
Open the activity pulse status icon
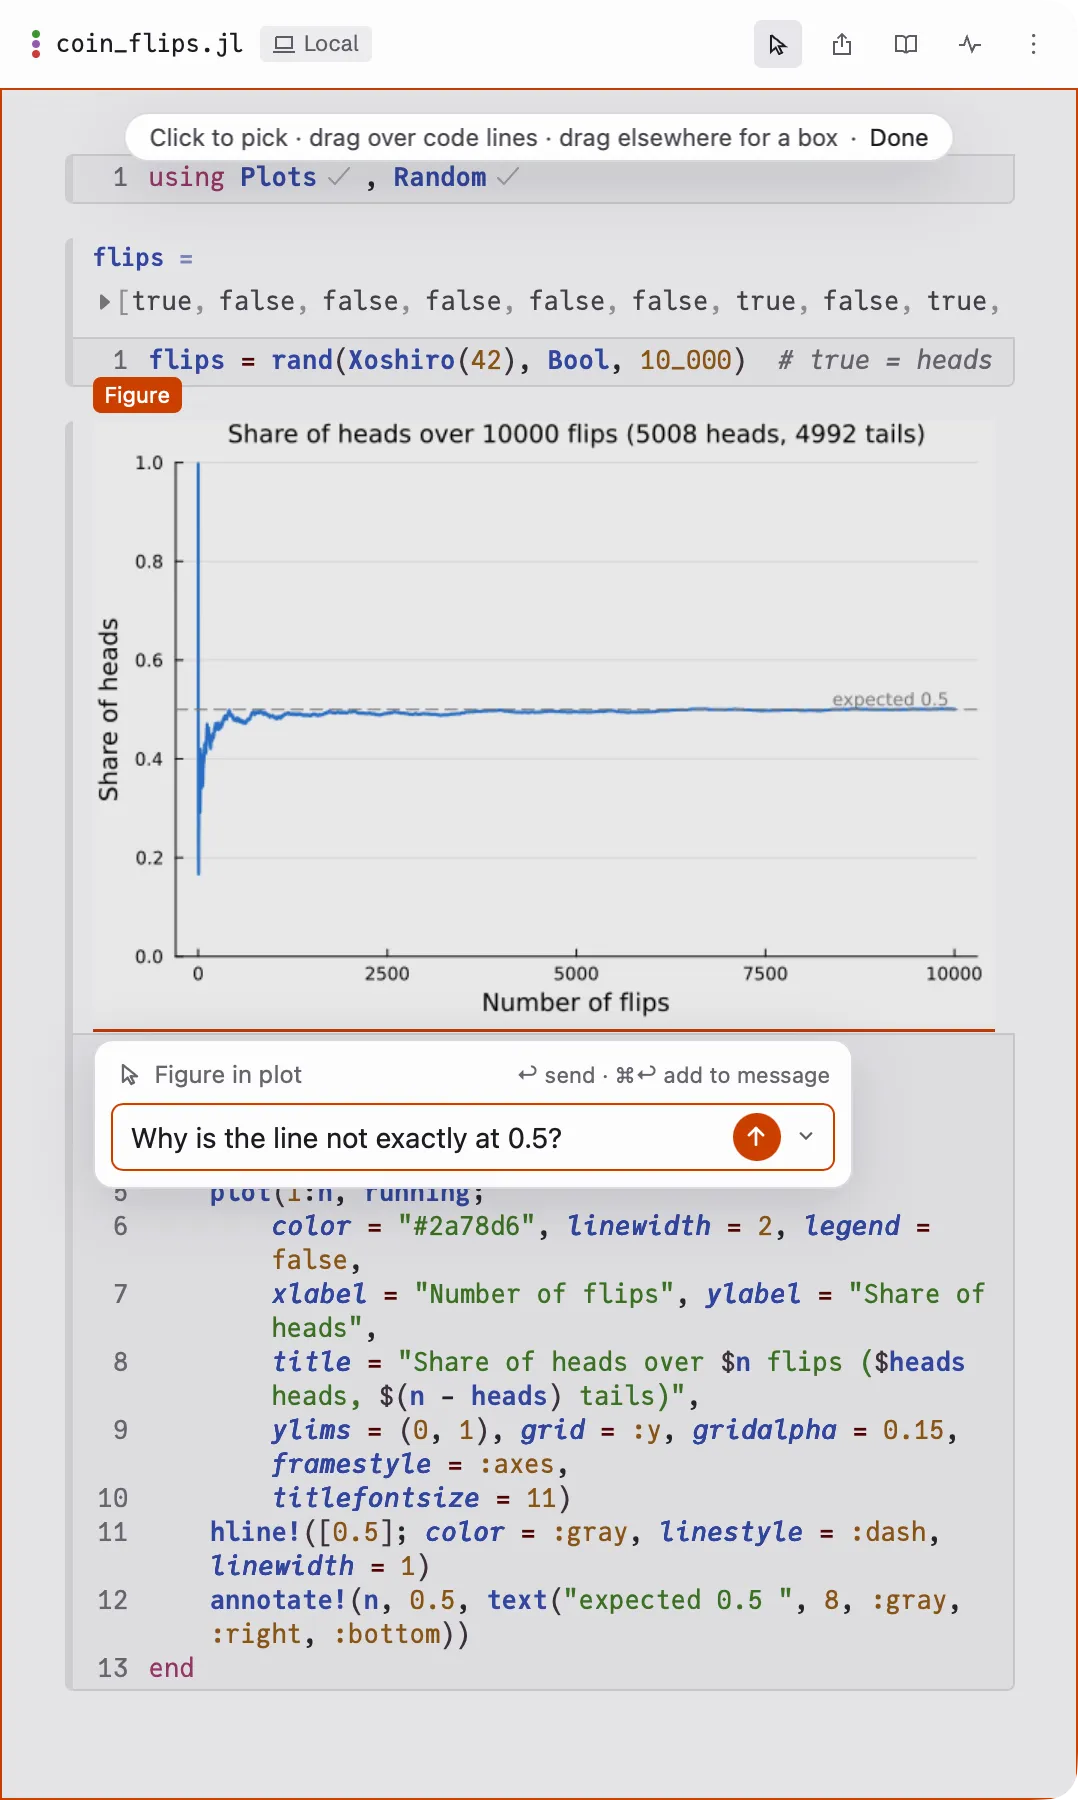point(970,44)
